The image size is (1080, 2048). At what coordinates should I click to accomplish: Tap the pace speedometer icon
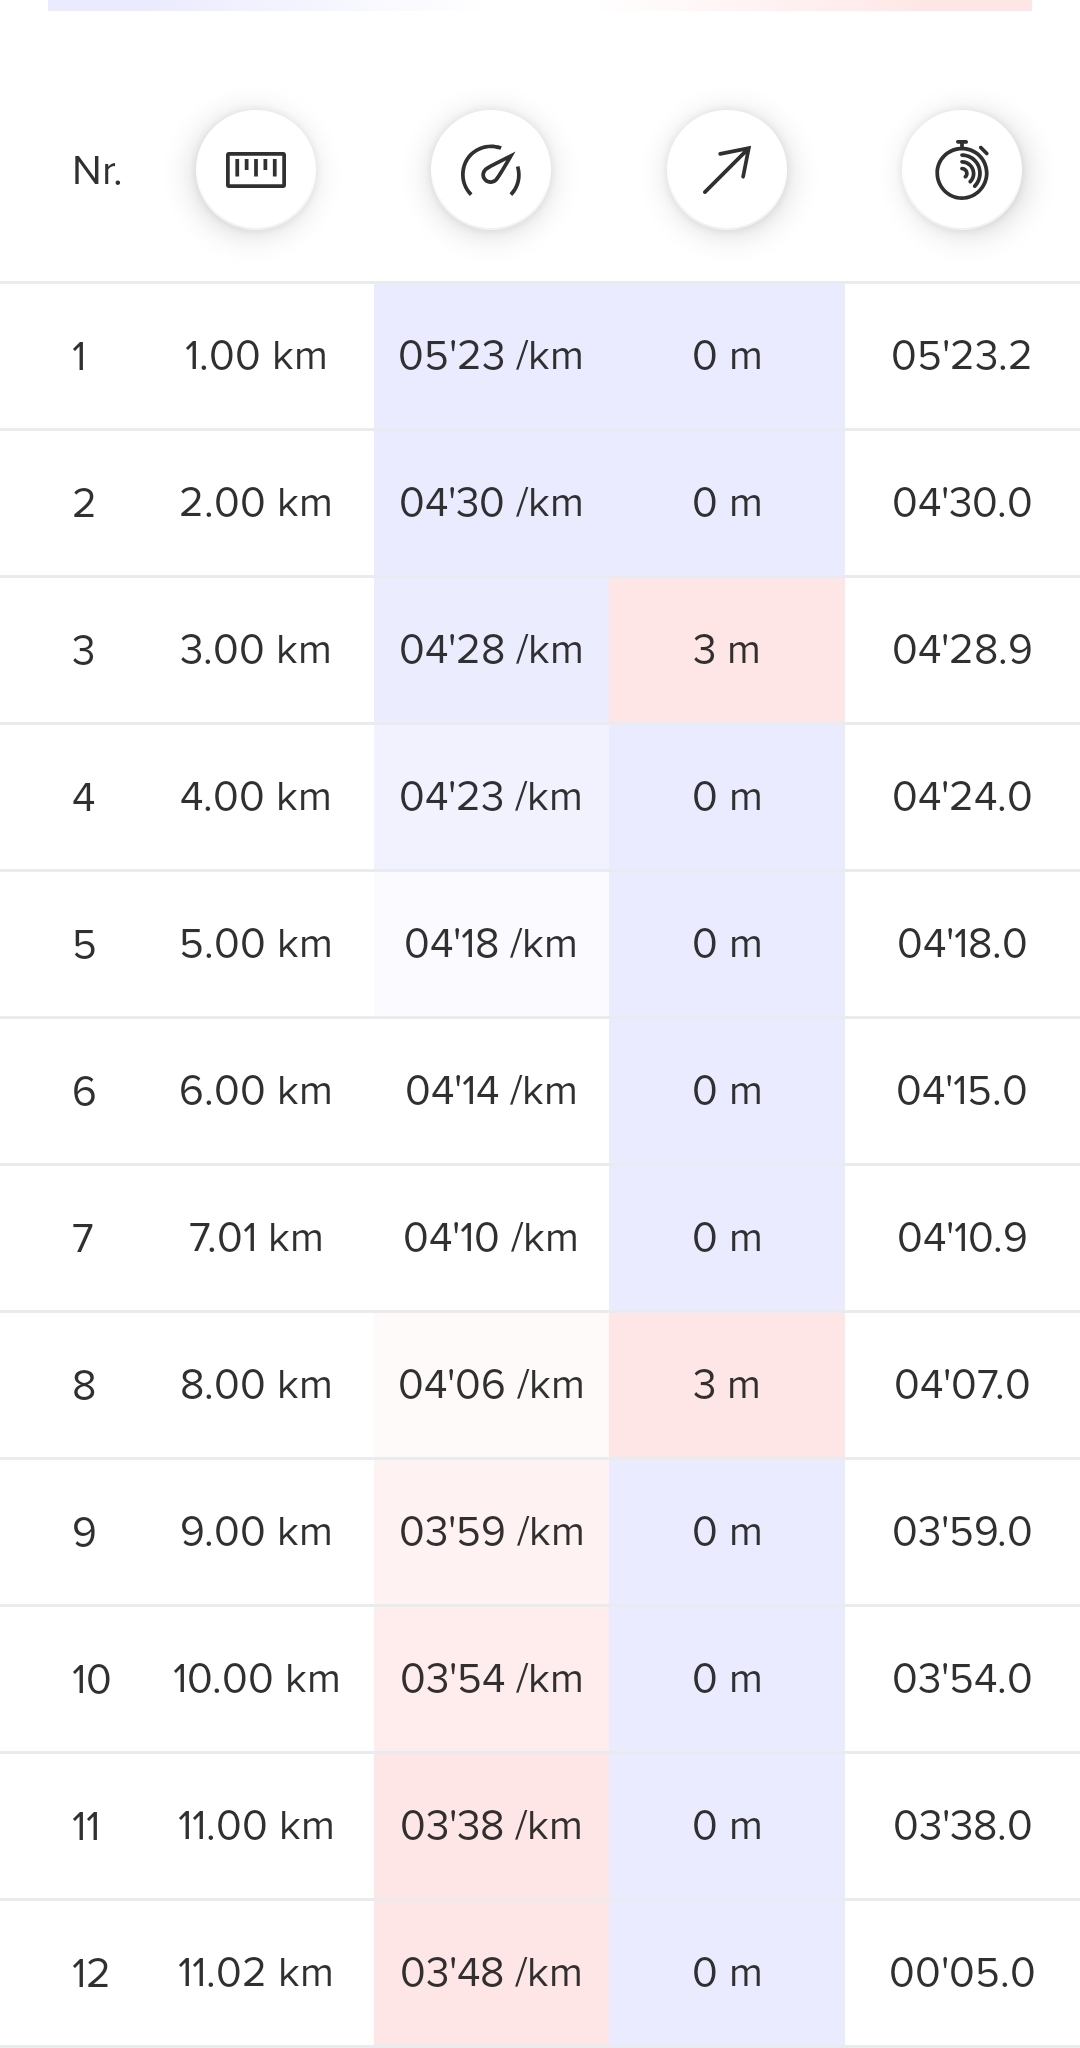coord(491,170)
